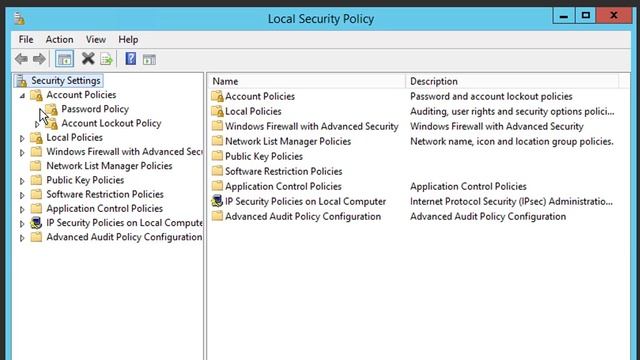Click the Security Settings root node icon
Screen dimensions: 640x360
[x=22, y=81]
